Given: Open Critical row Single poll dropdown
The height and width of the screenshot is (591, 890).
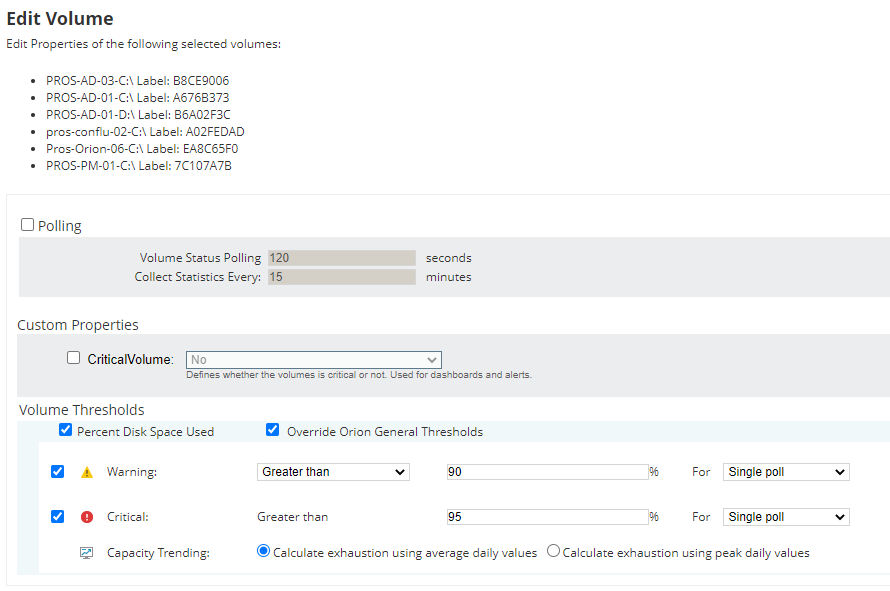Looking at the screenshot, I should point(786,517).
